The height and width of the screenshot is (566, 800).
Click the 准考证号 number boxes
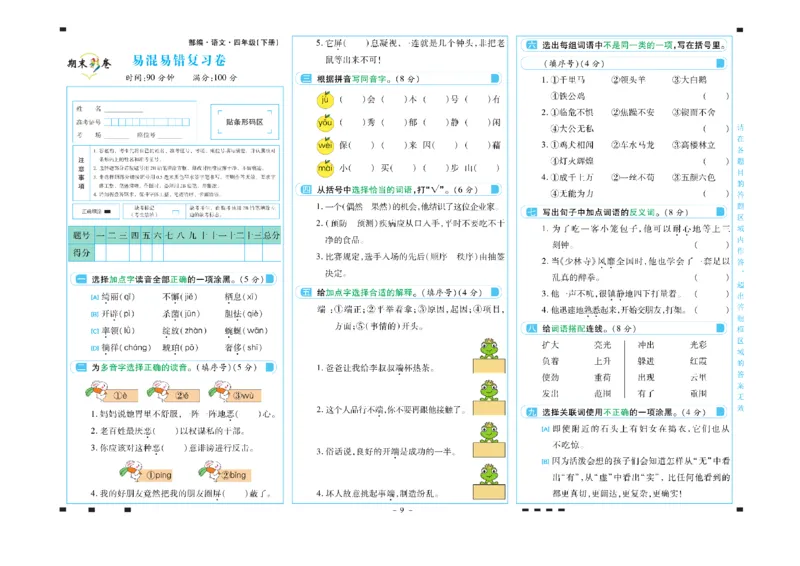pyautogui.click(x=147, y=122)
